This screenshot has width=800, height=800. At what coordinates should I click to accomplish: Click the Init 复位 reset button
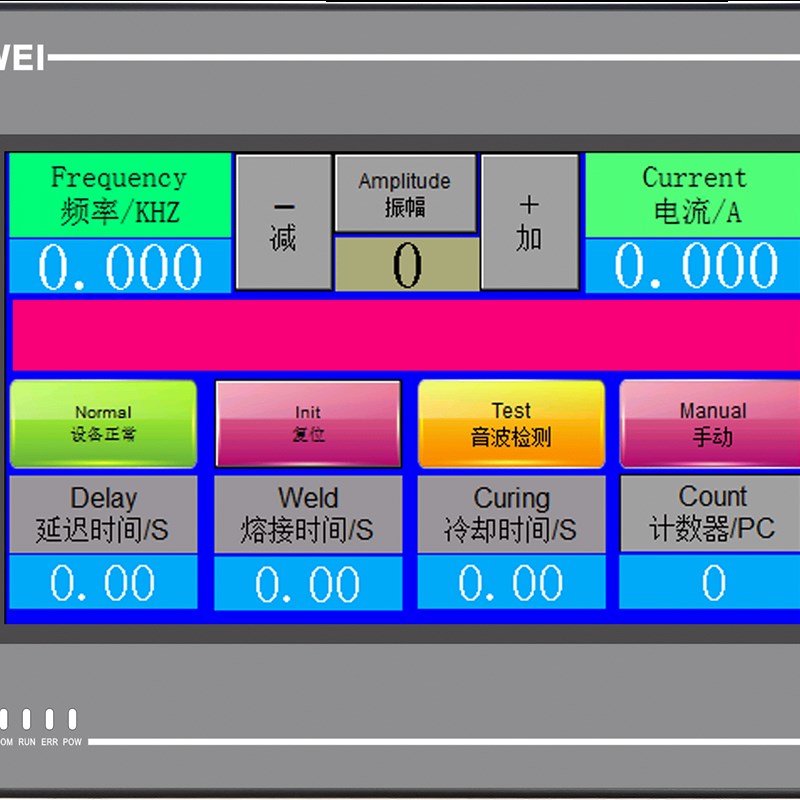point(308,423)
